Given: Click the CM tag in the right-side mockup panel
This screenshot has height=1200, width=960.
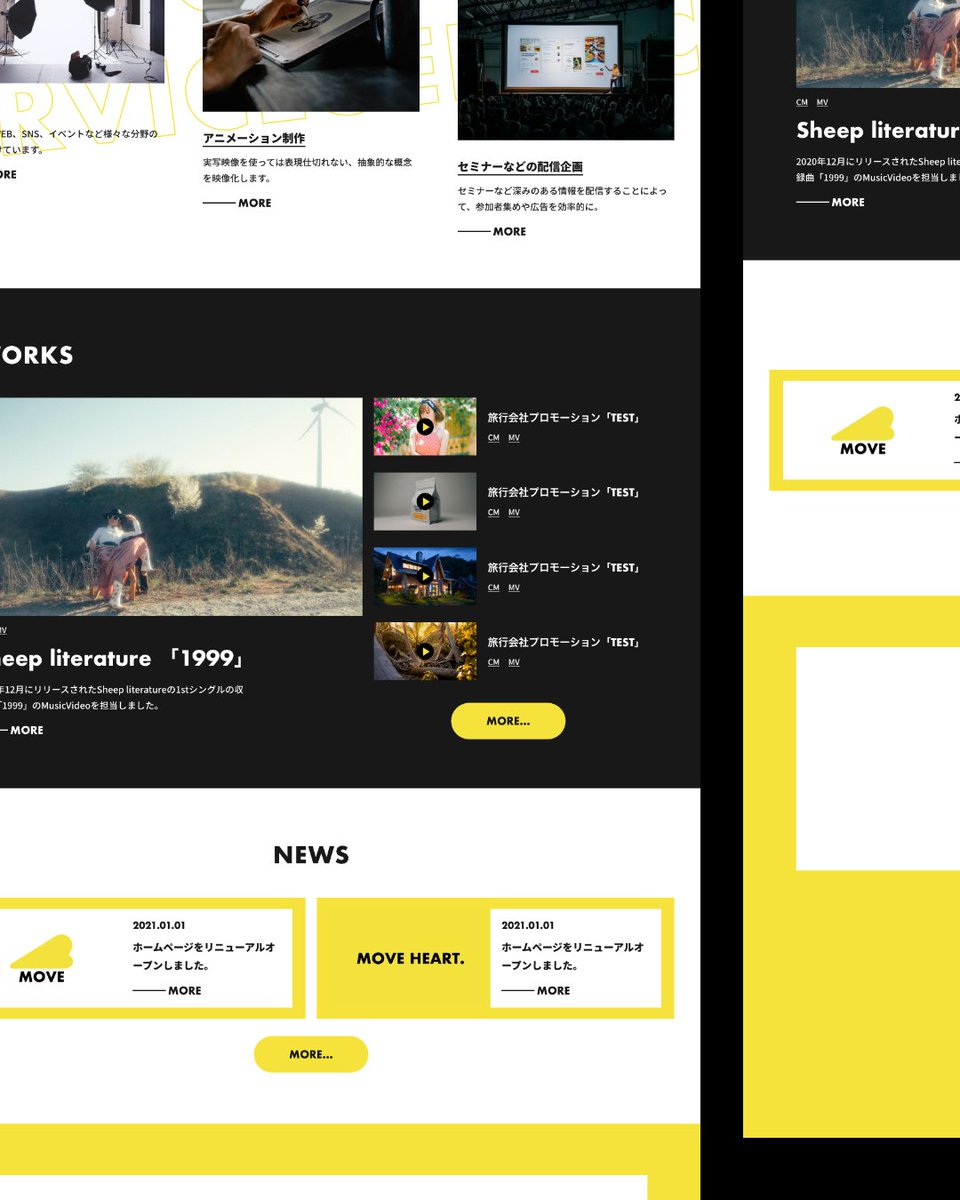Looking at the screenshot, I should [x=802, y=103].
